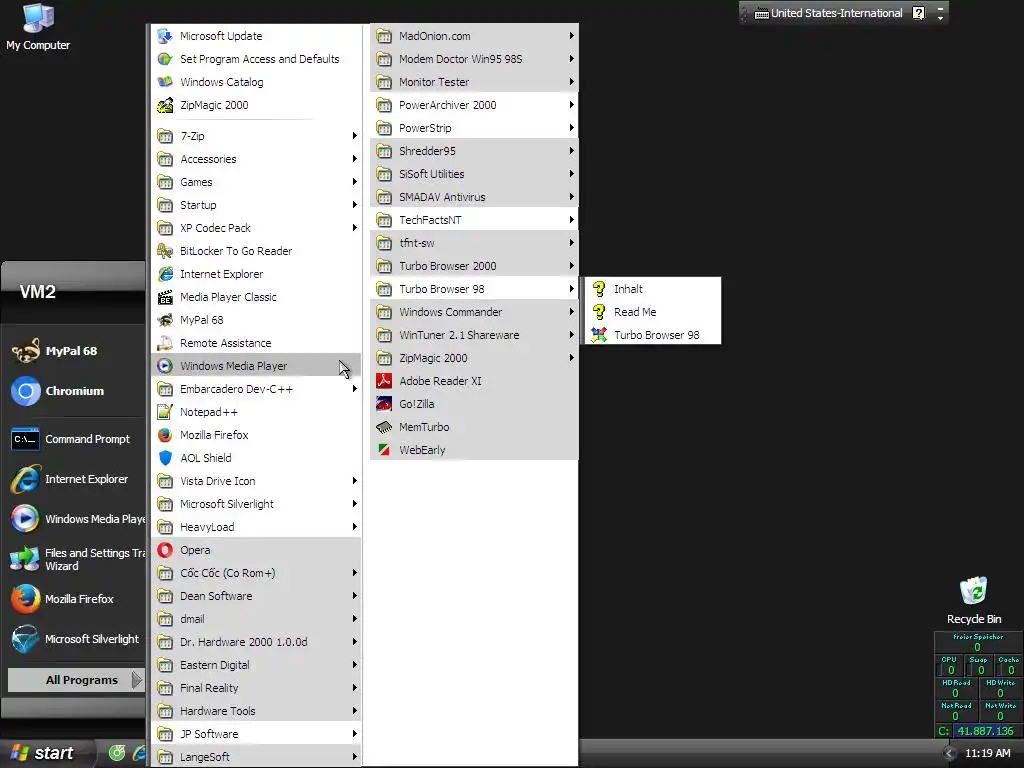
Task: Click the Windows Catalog icon
Action: click(x=165, y=82)
